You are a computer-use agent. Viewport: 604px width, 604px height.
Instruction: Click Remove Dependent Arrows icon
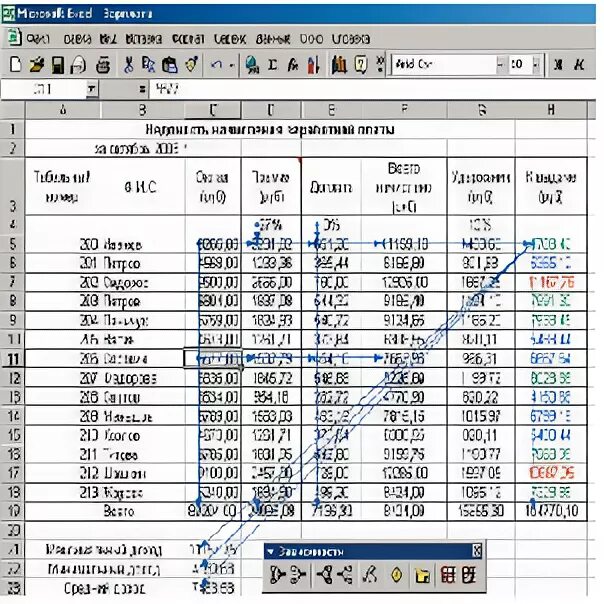click(x=344, y=575)
